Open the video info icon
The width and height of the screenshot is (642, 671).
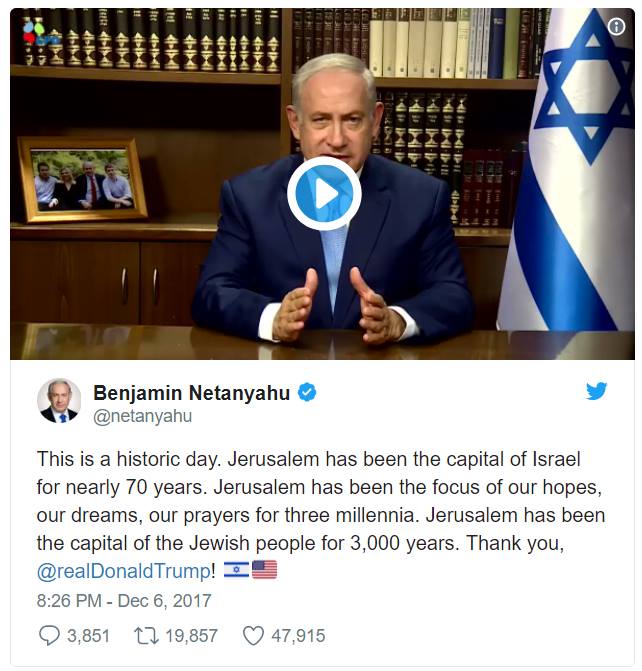616,27
